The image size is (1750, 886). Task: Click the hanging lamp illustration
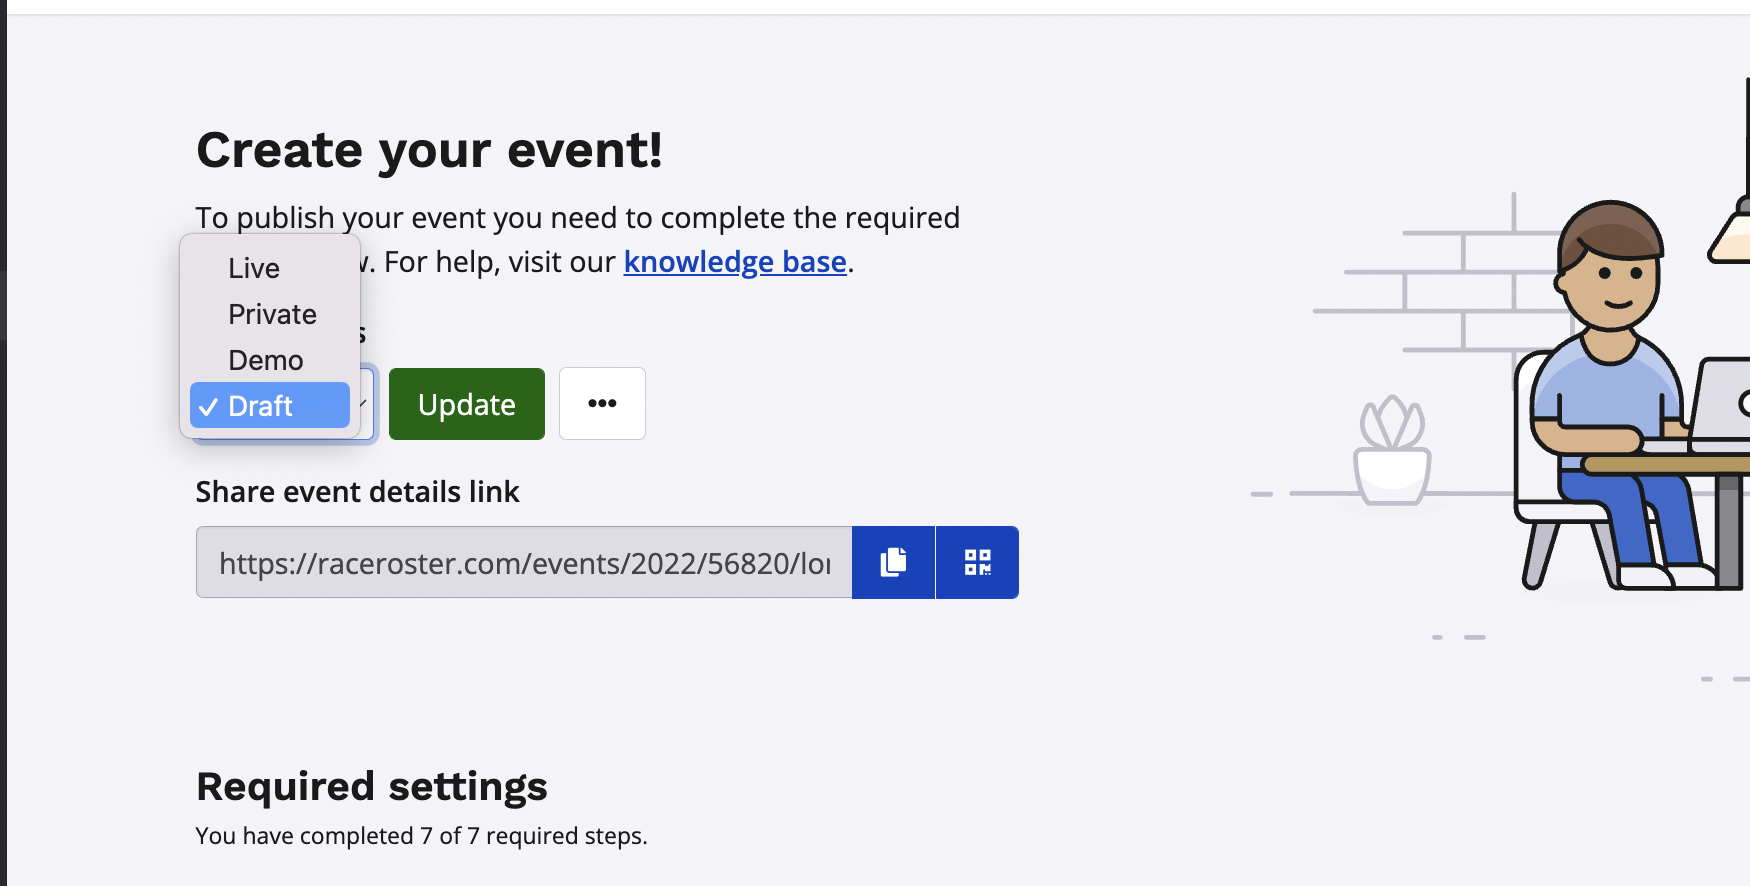click(1732, 235)
